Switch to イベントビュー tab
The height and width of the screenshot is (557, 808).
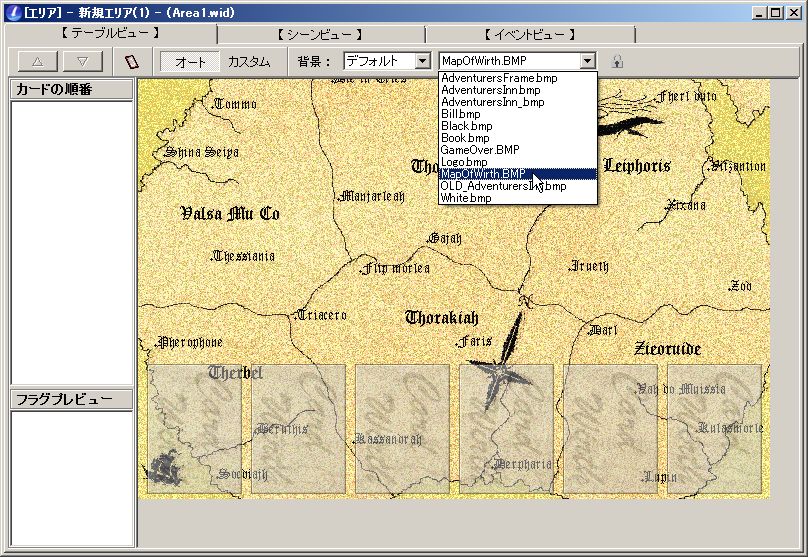click(530, 35)
